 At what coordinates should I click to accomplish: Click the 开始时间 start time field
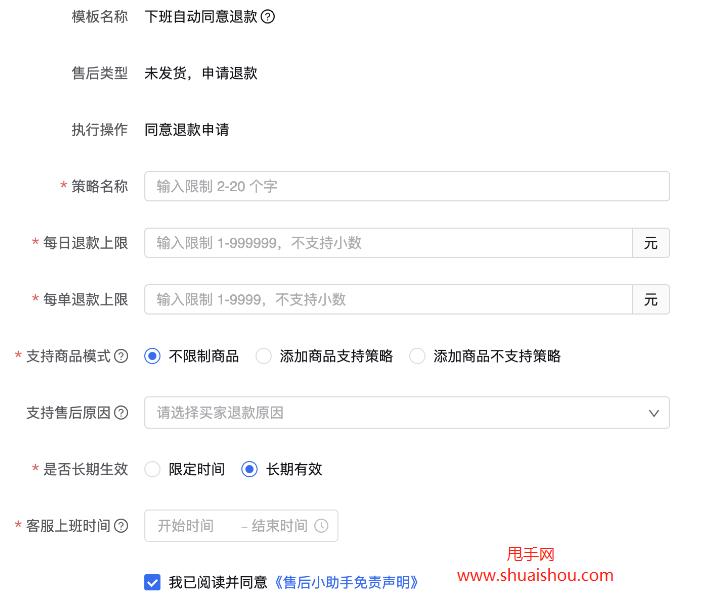pyautogui.click(x=186, y=526)
